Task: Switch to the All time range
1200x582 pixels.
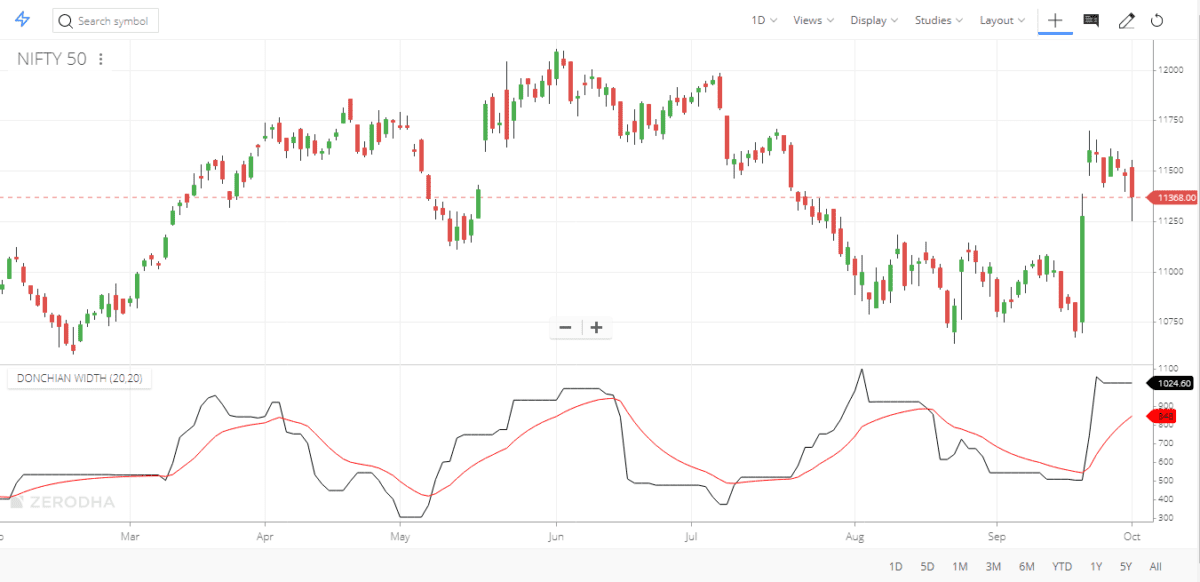Action: coord(1157,566)
